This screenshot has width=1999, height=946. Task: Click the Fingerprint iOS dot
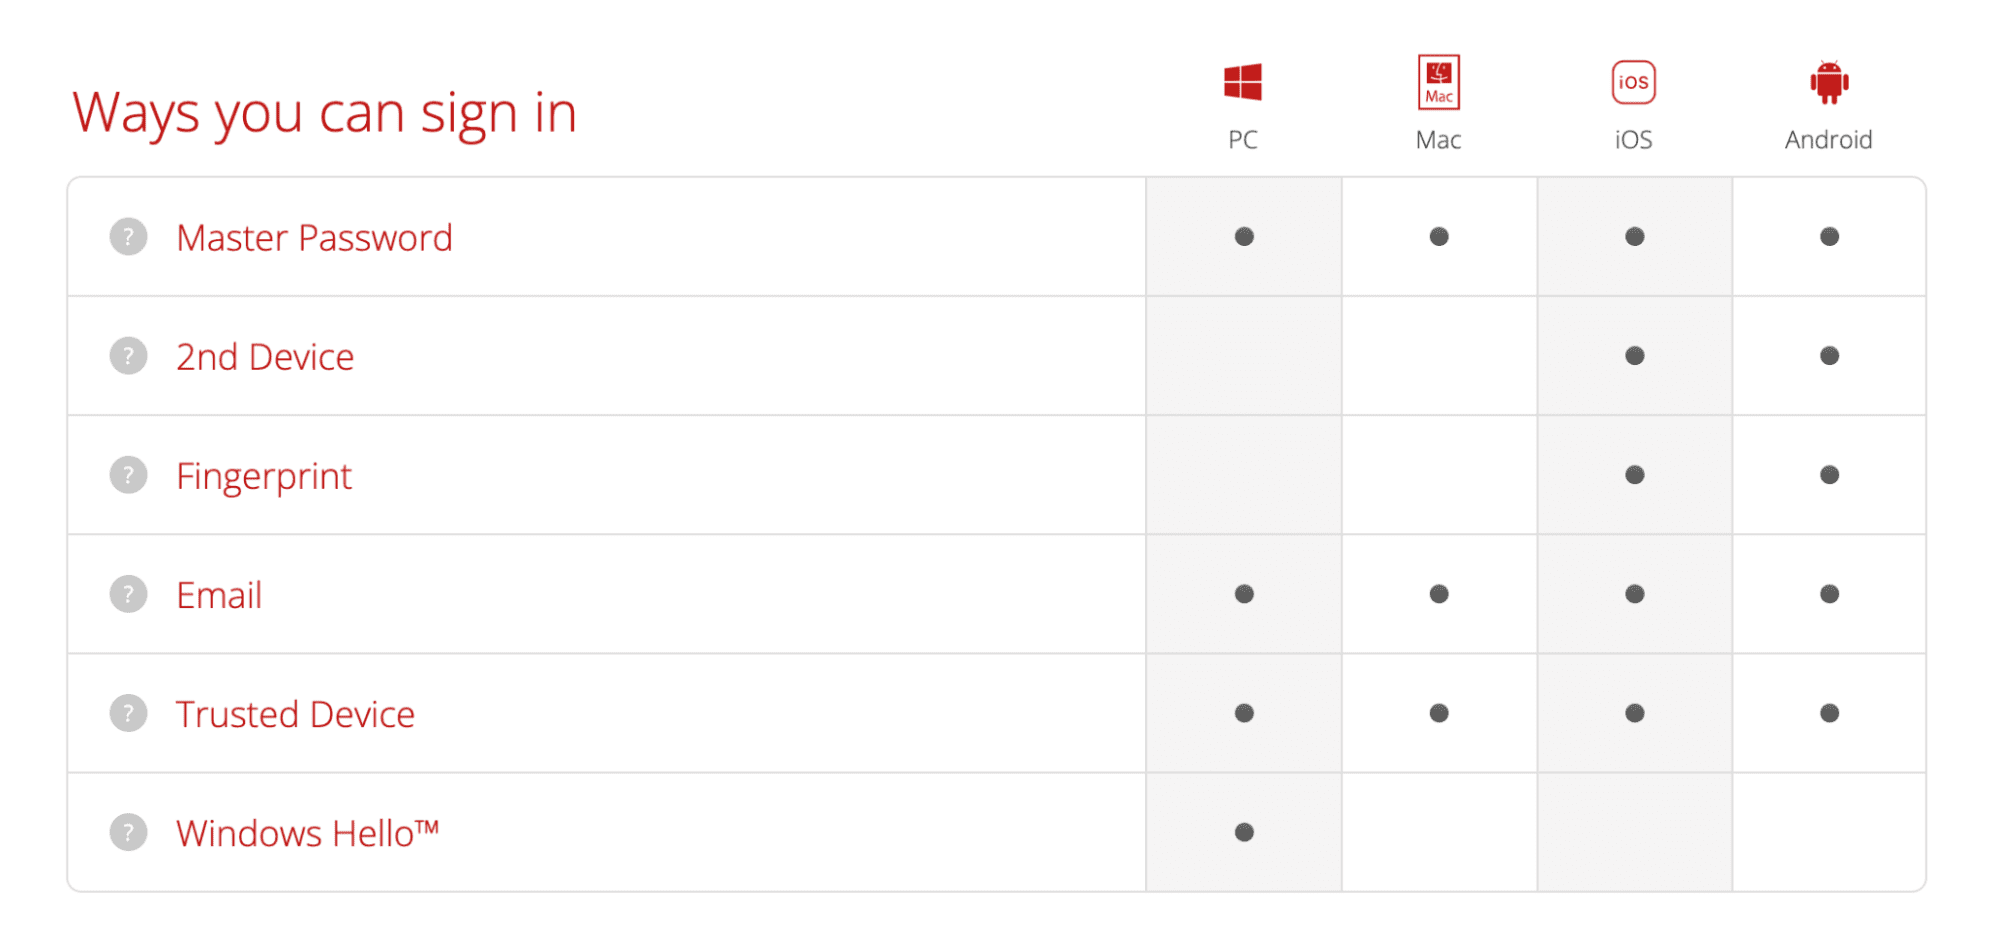[1635, 475]
